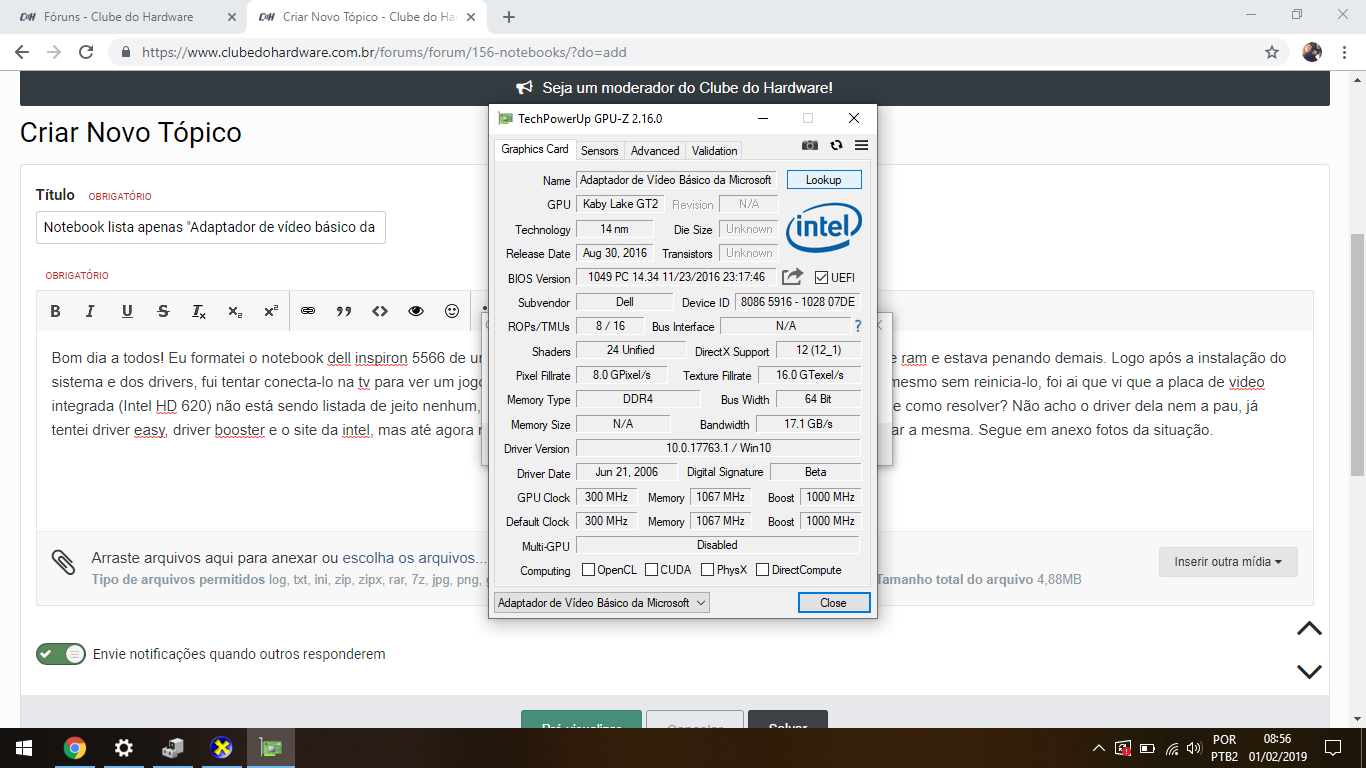The image size is (1366, 768).
Task: Switch to the Graphics Card tab
Action: [535, 150]
